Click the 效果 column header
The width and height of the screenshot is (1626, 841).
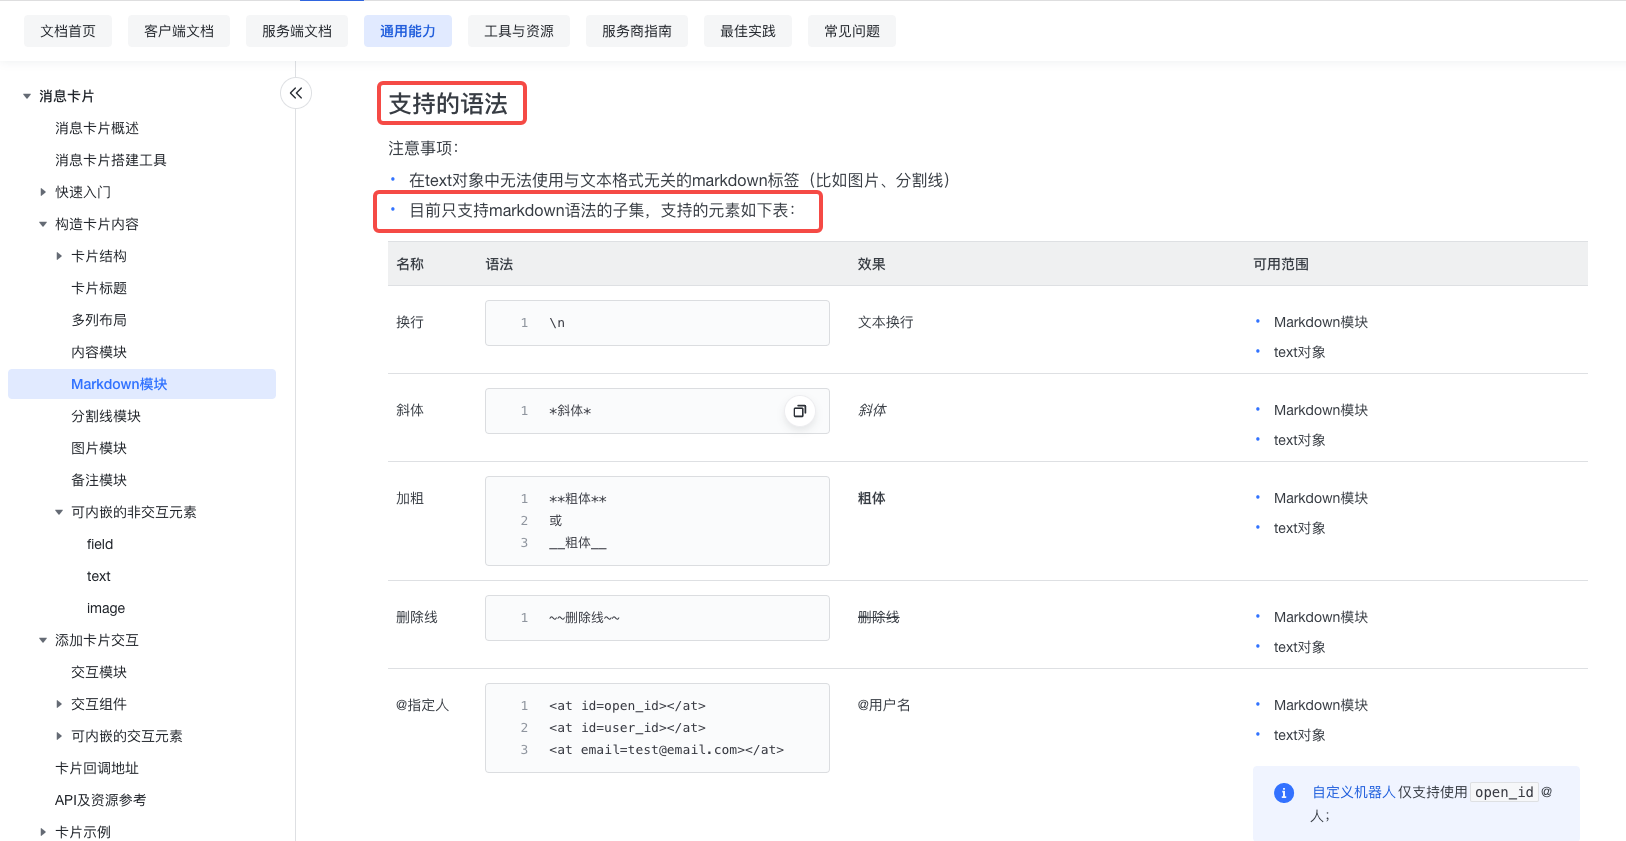pos(871,264)
